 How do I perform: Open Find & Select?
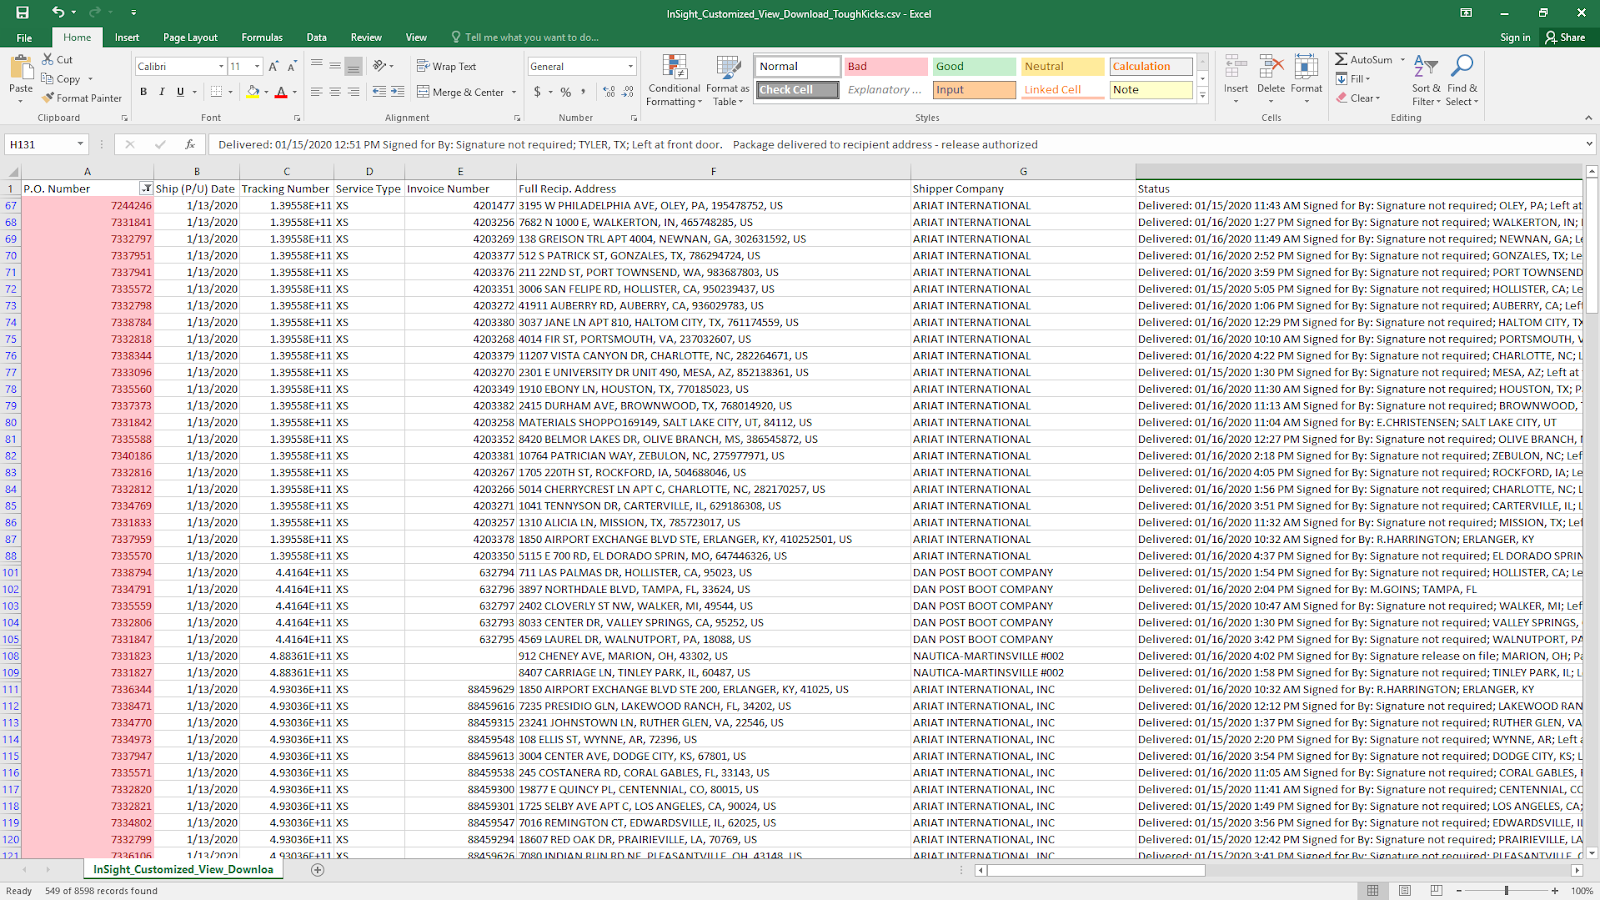[x=1462, y=81]
